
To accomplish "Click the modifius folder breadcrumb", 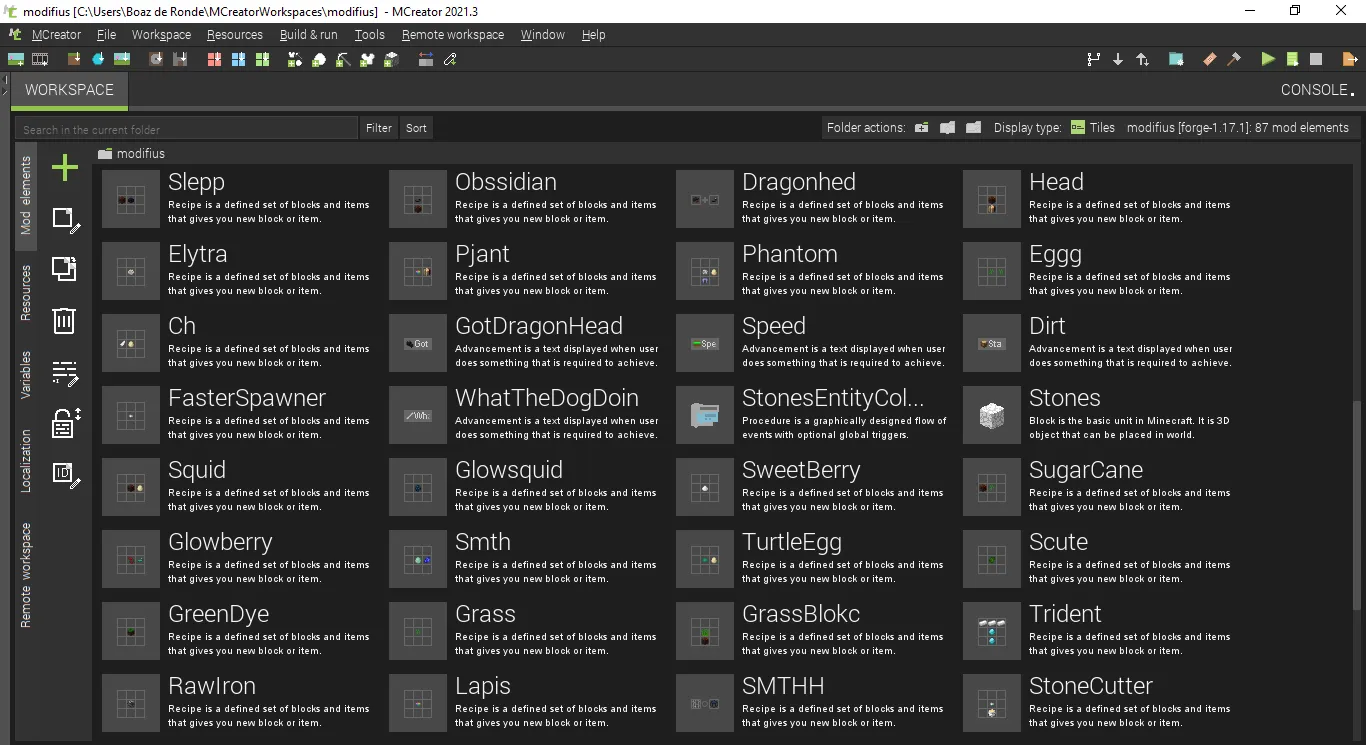I will [132, 154].
